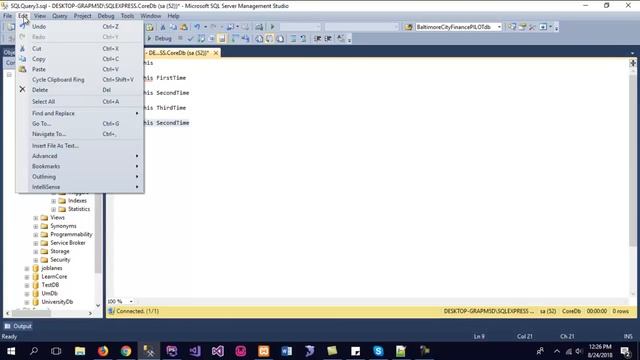
Task: Open the Tools menu in menu bar
Action: pyautogui.click(x=127, y=16)
